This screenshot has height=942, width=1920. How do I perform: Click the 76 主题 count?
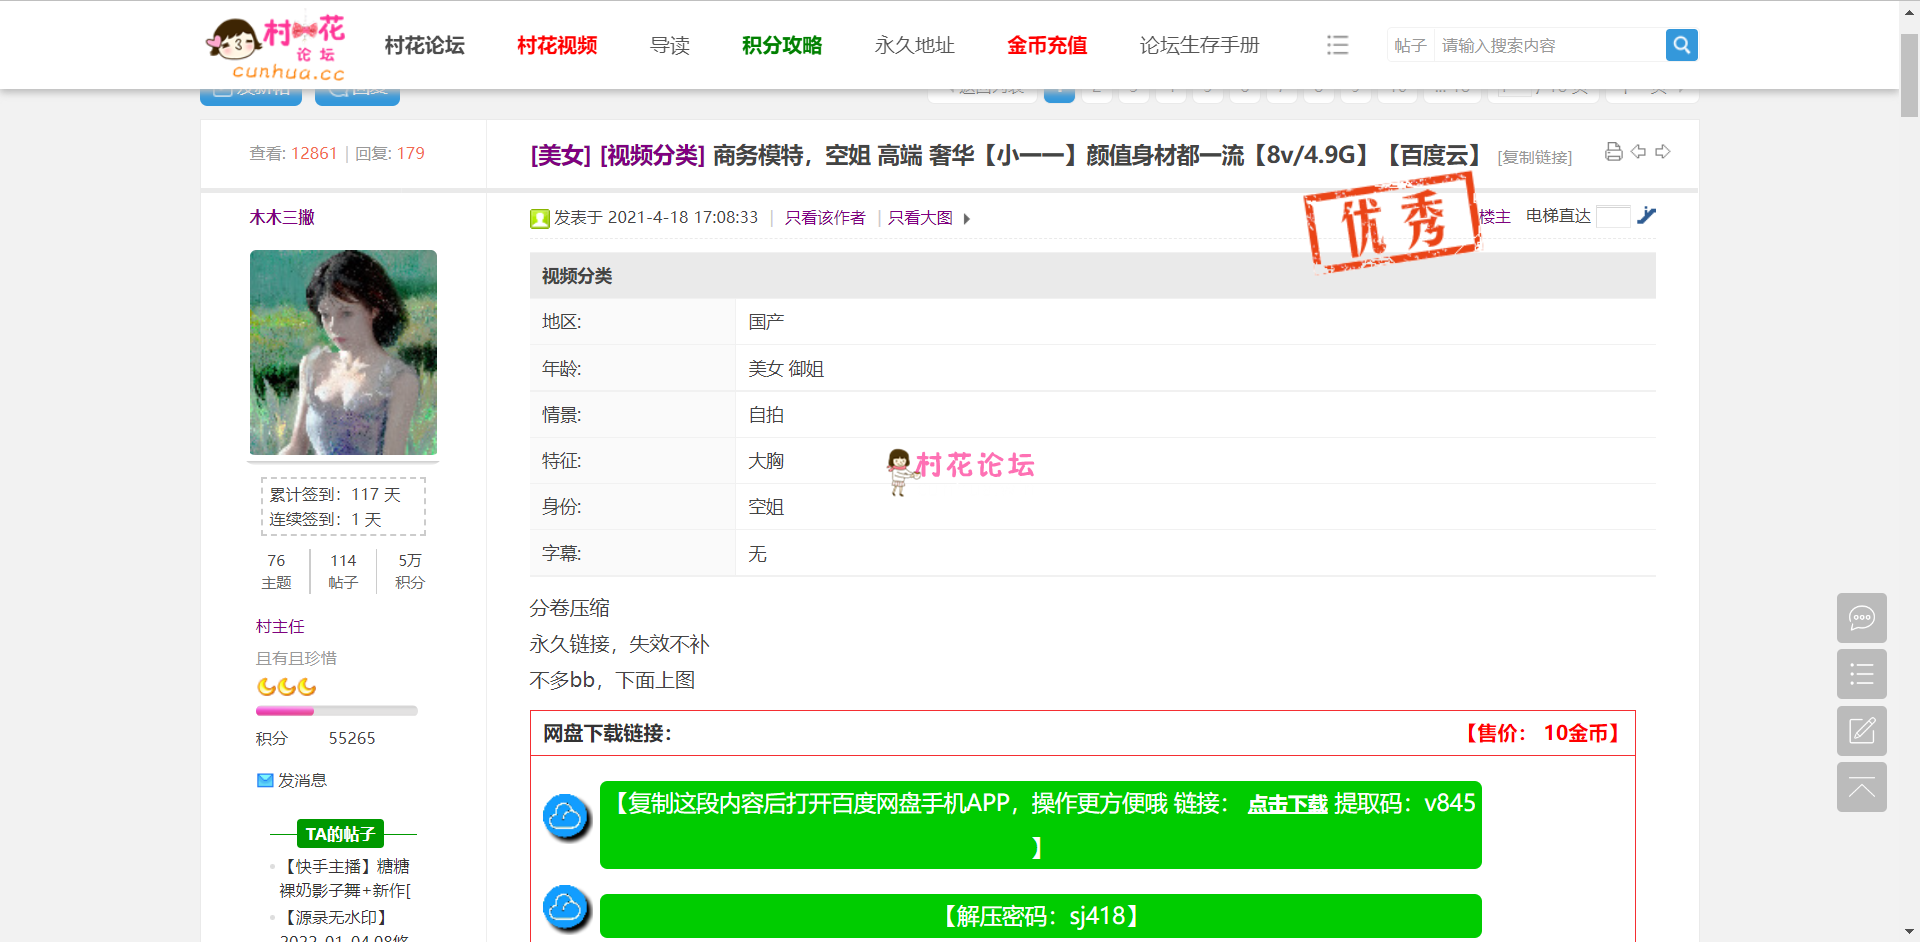[x=276, y=571]
